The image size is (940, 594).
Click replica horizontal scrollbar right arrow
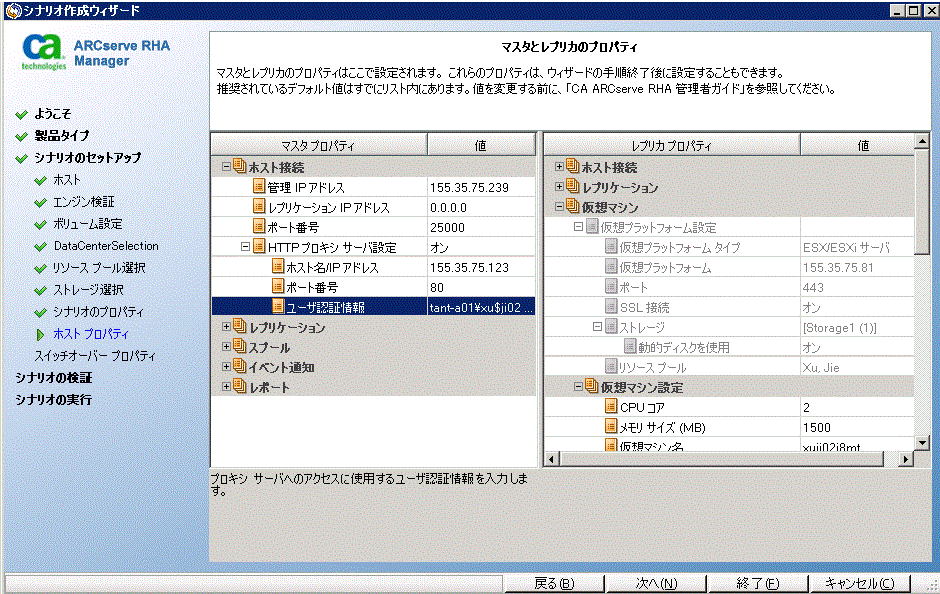point(906,459)
